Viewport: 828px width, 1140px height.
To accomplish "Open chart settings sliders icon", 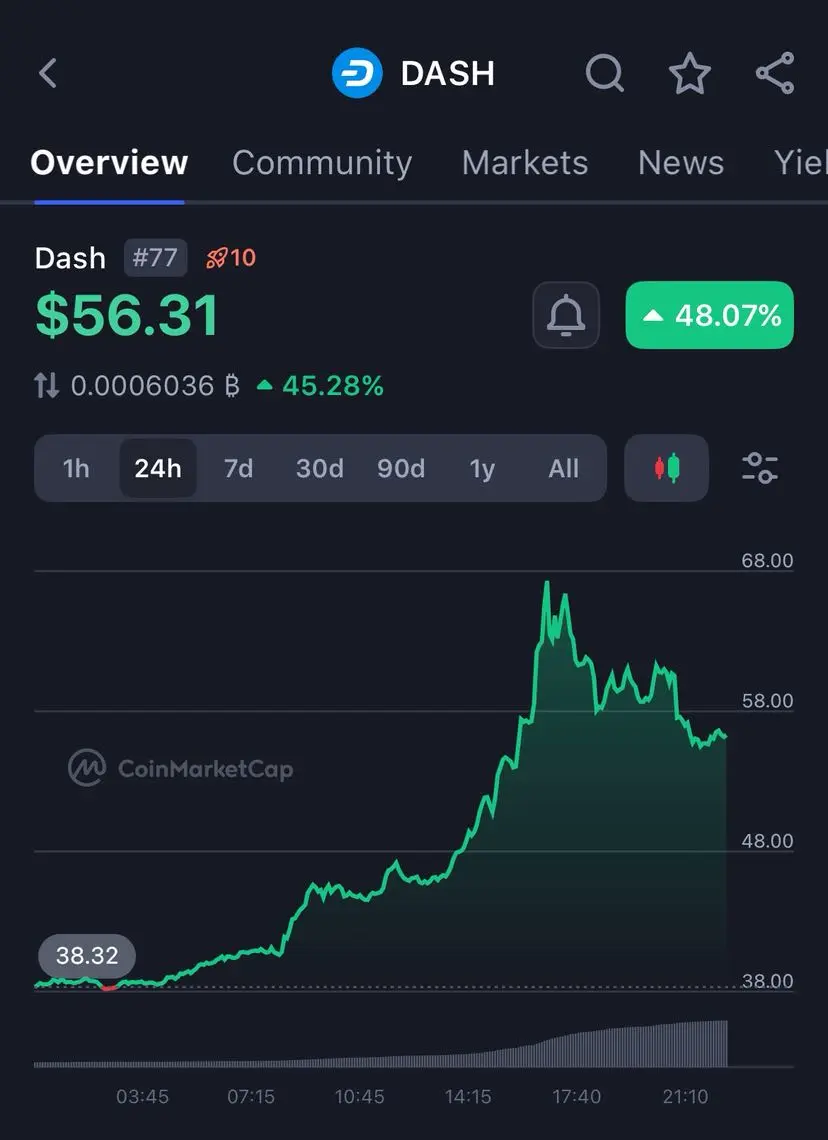I will point(760,468).
